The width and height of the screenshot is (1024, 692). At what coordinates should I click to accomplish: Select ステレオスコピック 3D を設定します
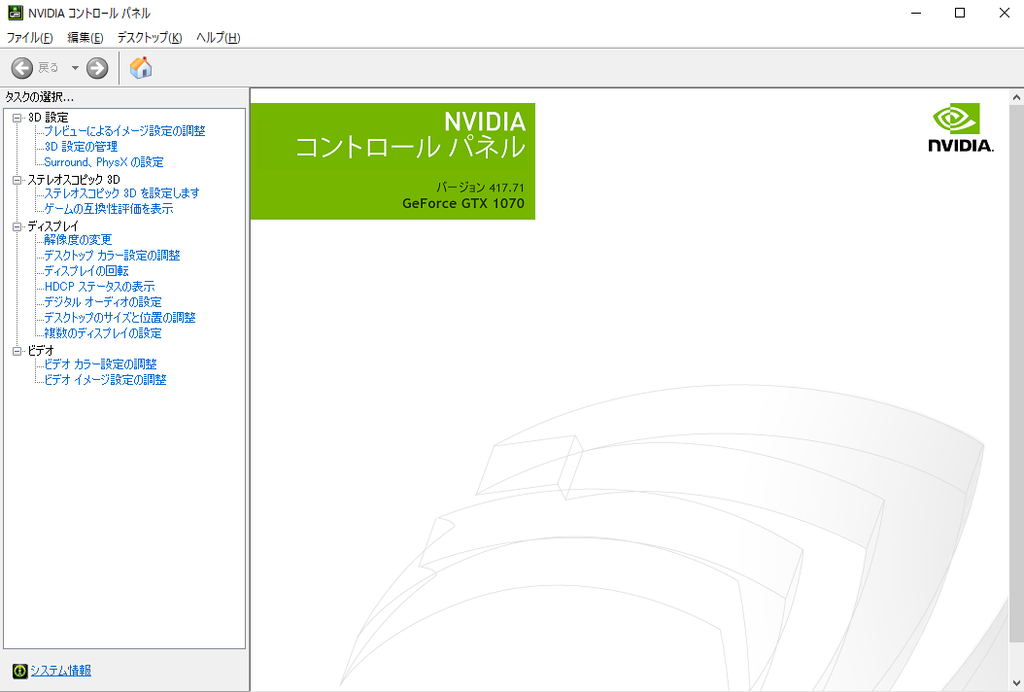(x=121, y=193)
